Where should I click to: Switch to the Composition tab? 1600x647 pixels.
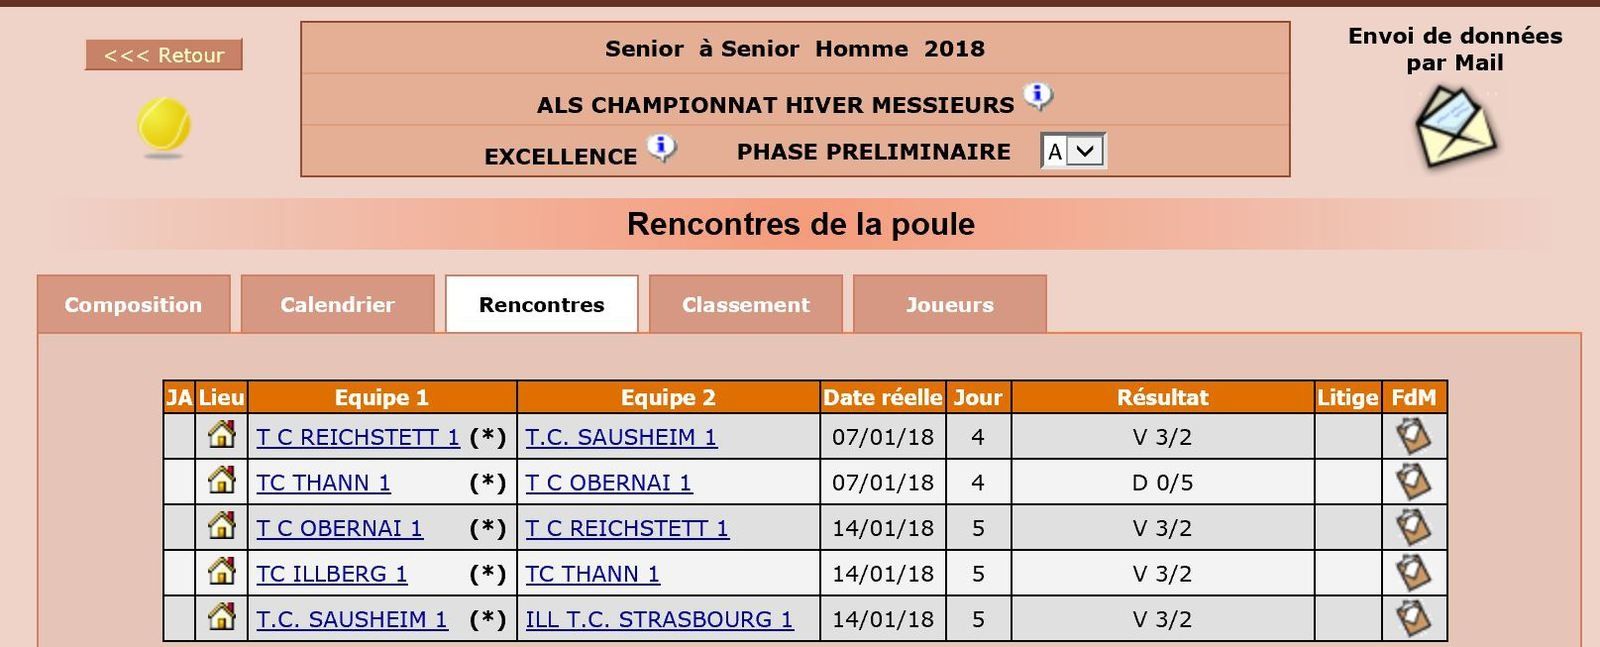[133, 304]
